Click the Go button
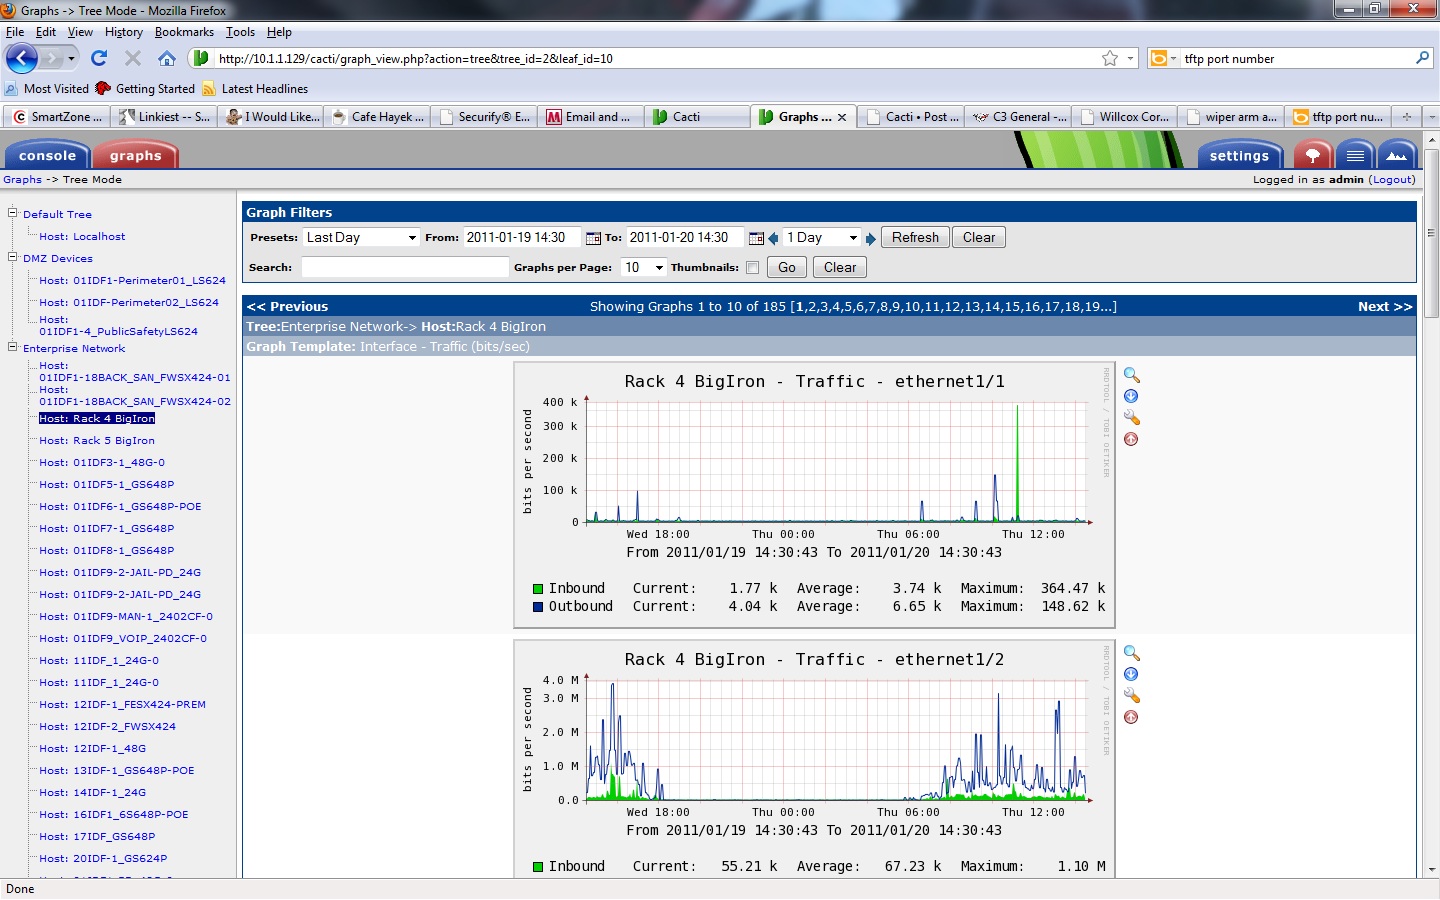The width and height of the screenshot is (1440, 900). click(787, 268)
